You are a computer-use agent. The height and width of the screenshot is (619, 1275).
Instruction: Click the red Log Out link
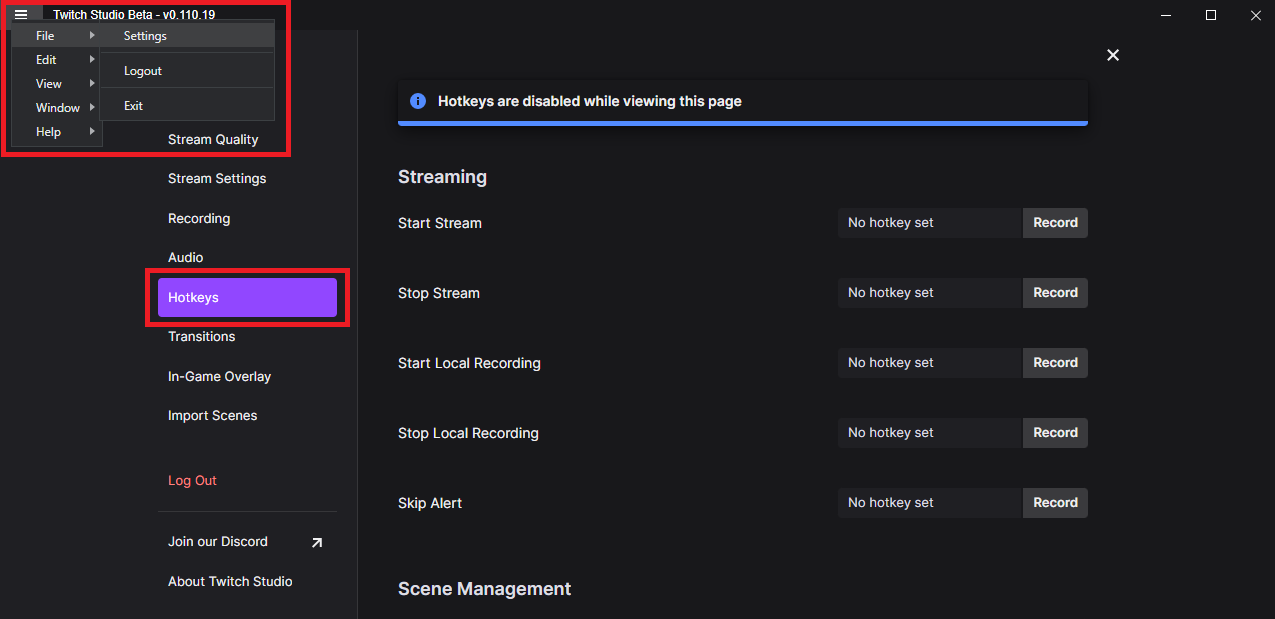[192, 481]
